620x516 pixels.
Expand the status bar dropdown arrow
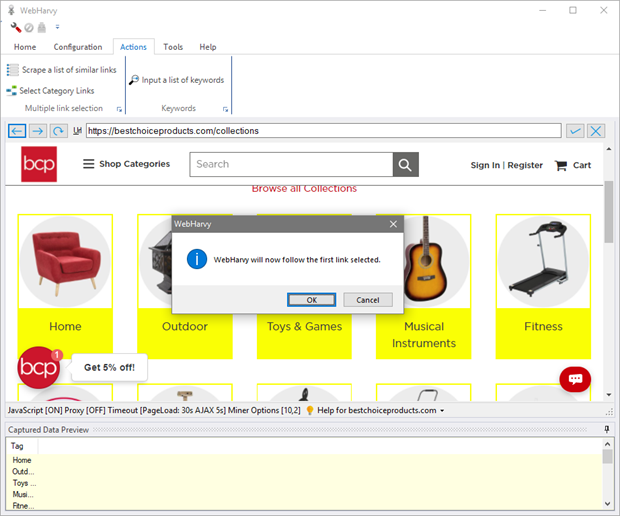[442, 411]
